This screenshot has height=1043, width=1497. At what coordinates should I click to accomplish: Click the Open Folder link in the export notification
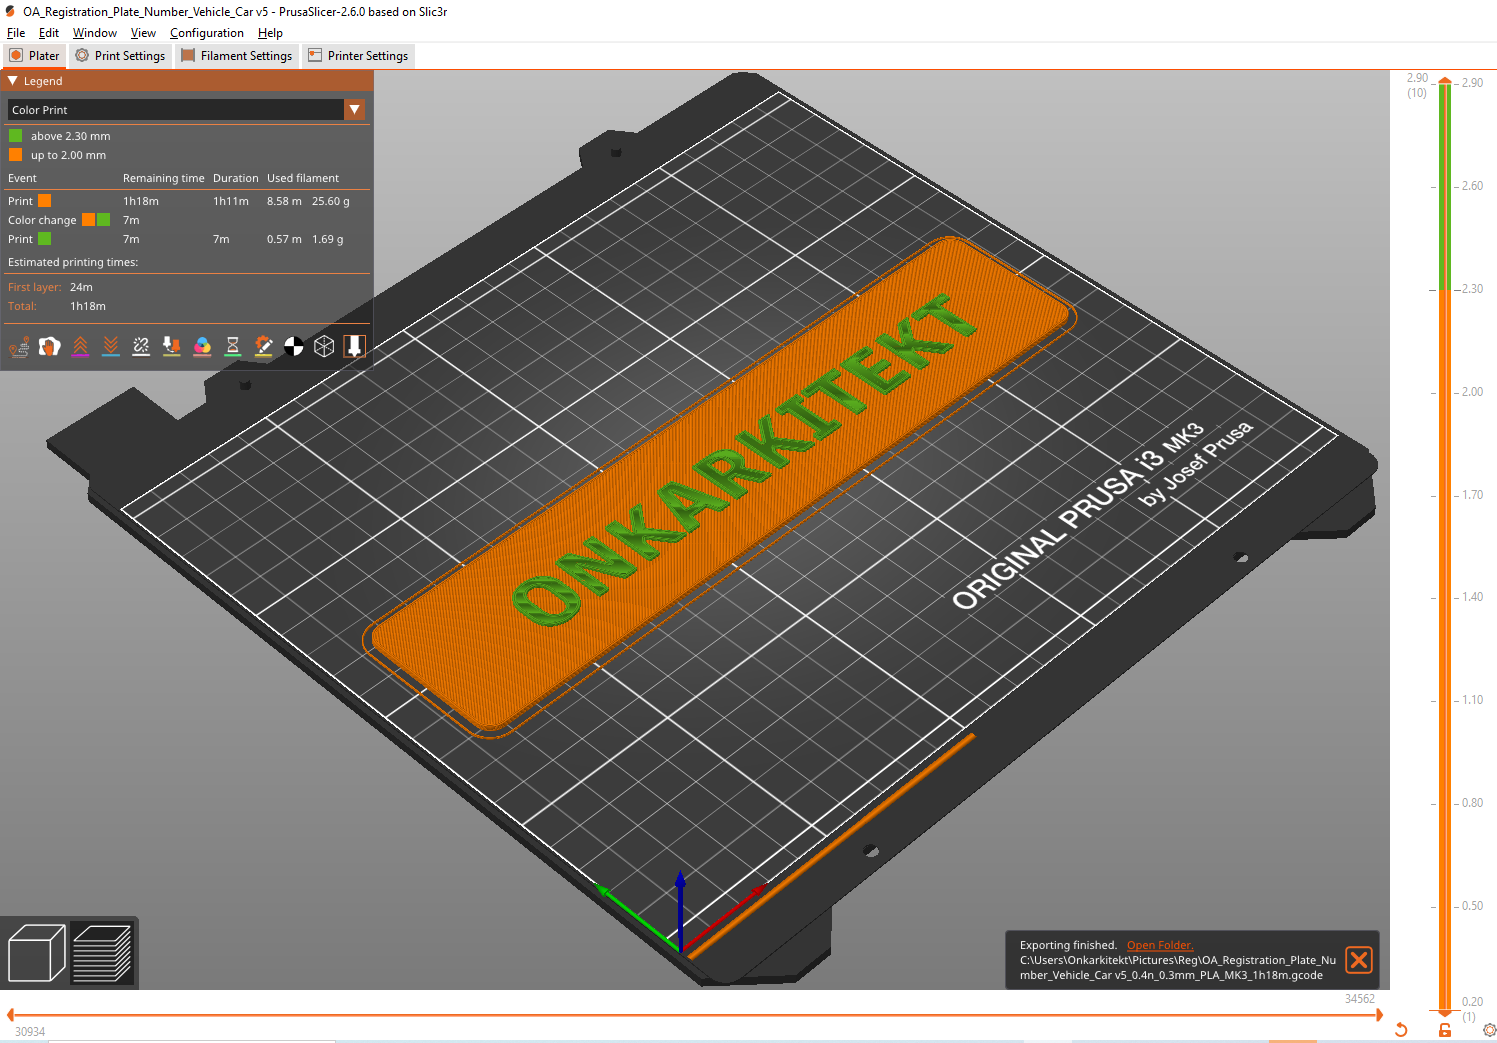coord(1159,944)
